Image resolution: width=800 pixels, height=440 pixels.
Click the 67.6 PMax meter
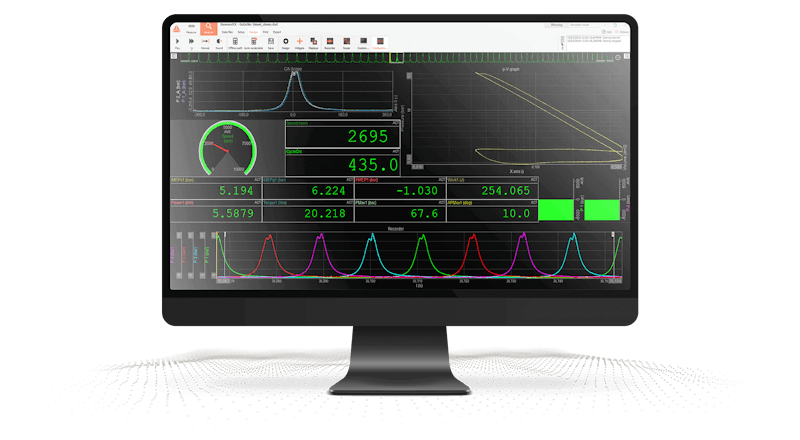point(400,211)
